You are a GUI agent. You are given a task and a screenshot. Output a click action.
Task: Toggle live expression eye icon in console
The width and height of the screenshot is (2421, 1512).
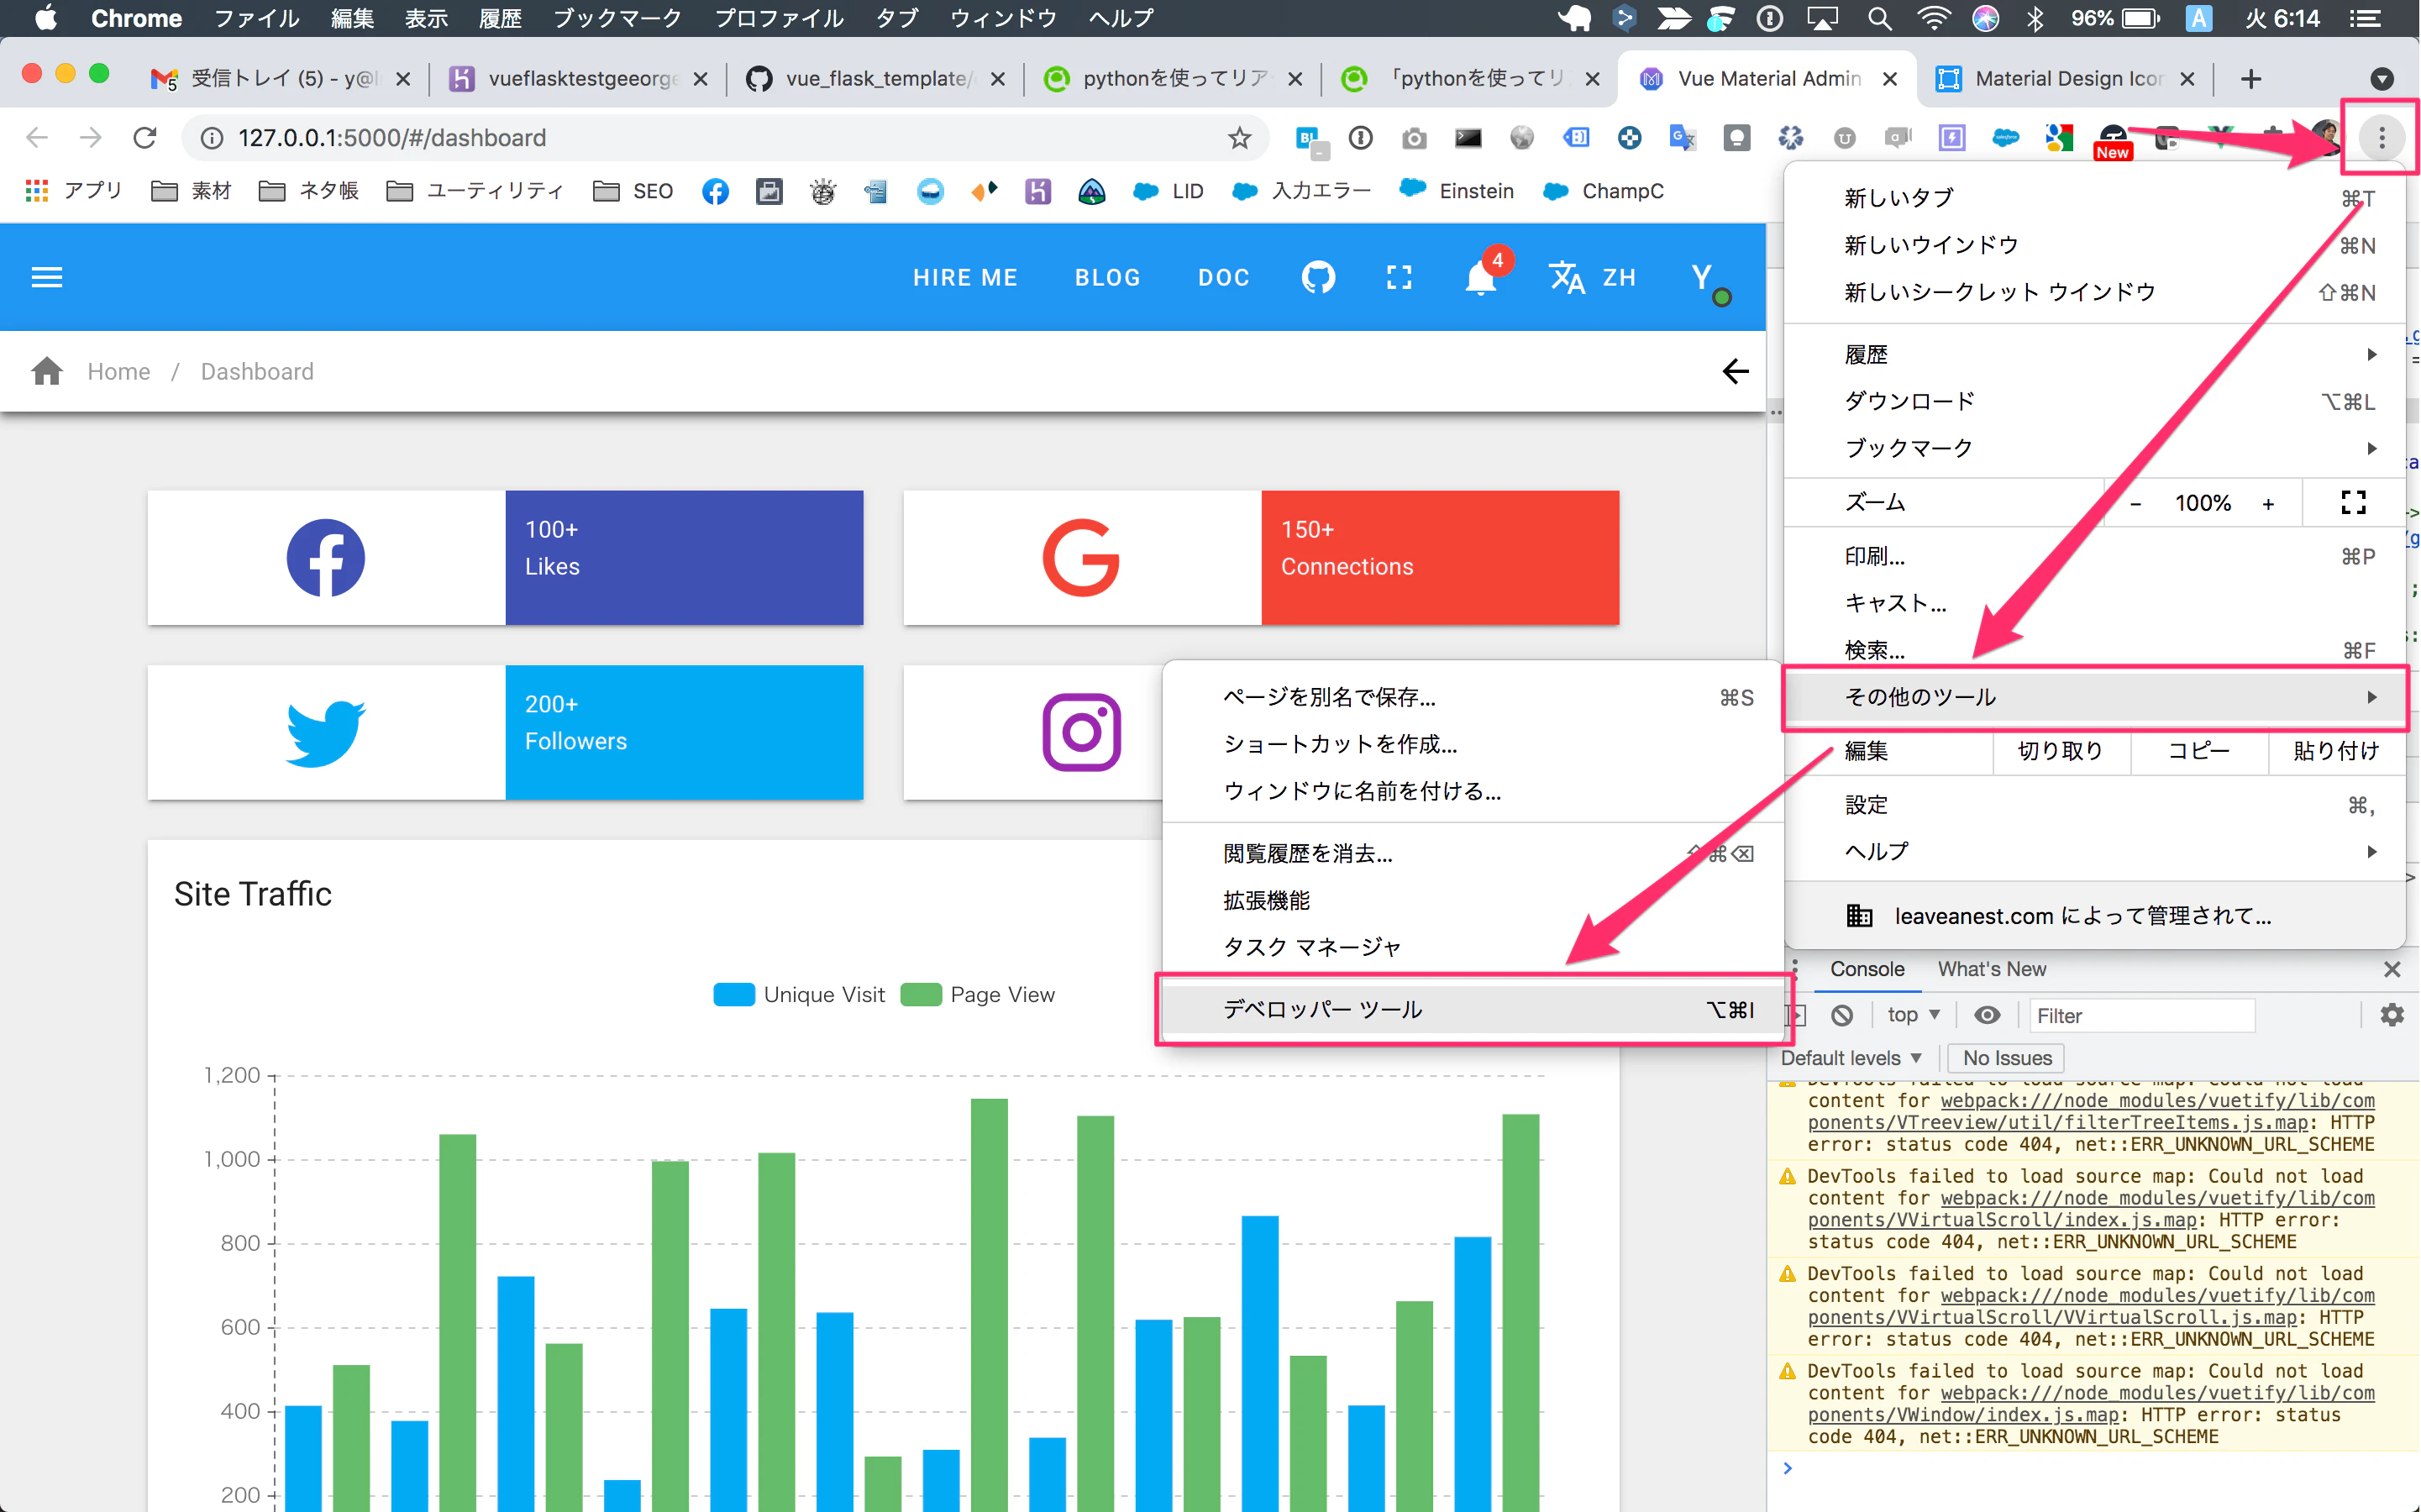pyautogui.click(x=1987, y=1015)
